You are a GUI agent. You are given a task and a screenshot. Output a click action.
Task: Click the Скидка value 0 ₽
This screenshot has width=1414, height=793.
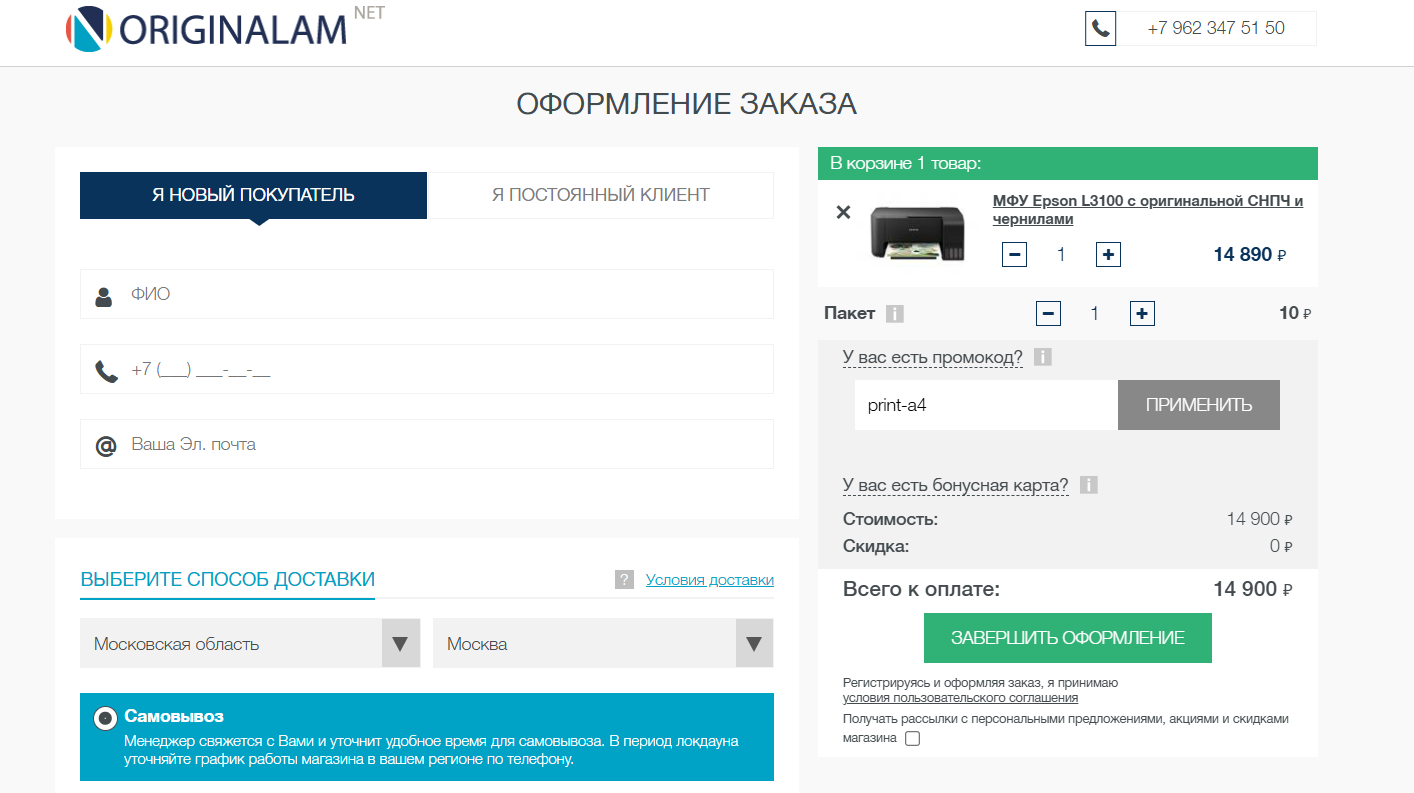[1281, 546]
